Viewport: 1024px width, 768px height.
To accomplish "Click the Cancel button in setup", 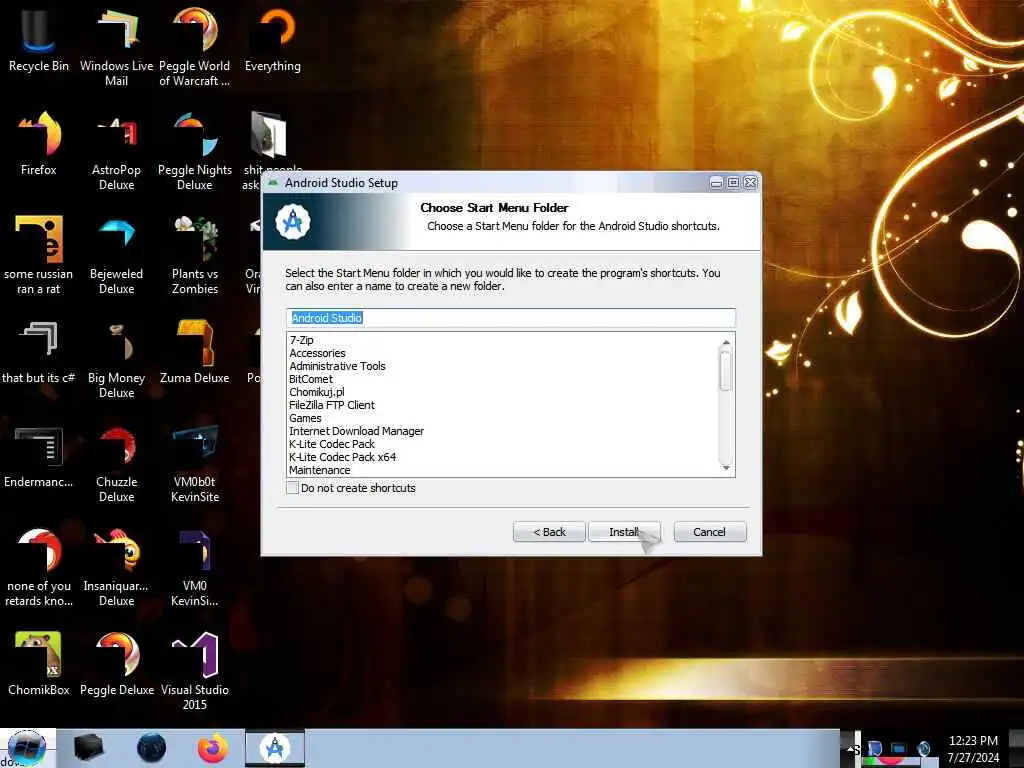I will coord(709,532).
